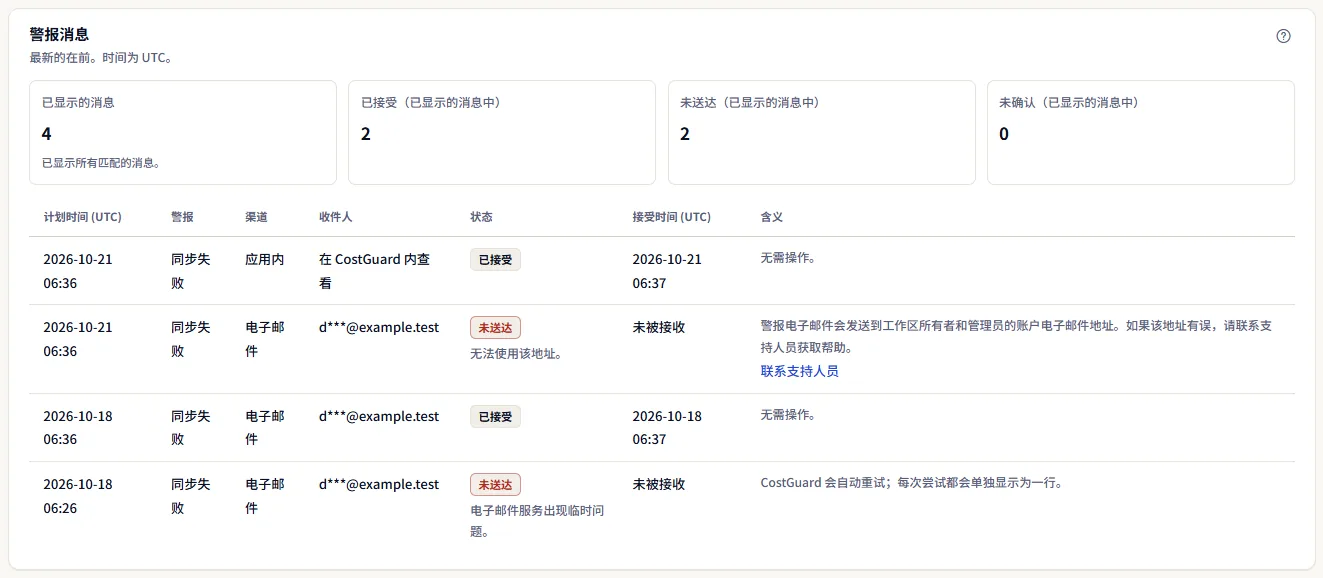Select the planned time "2026-10-18 06:26"
This screenshot has height=578, width=1323.
(x=78, y=496)
